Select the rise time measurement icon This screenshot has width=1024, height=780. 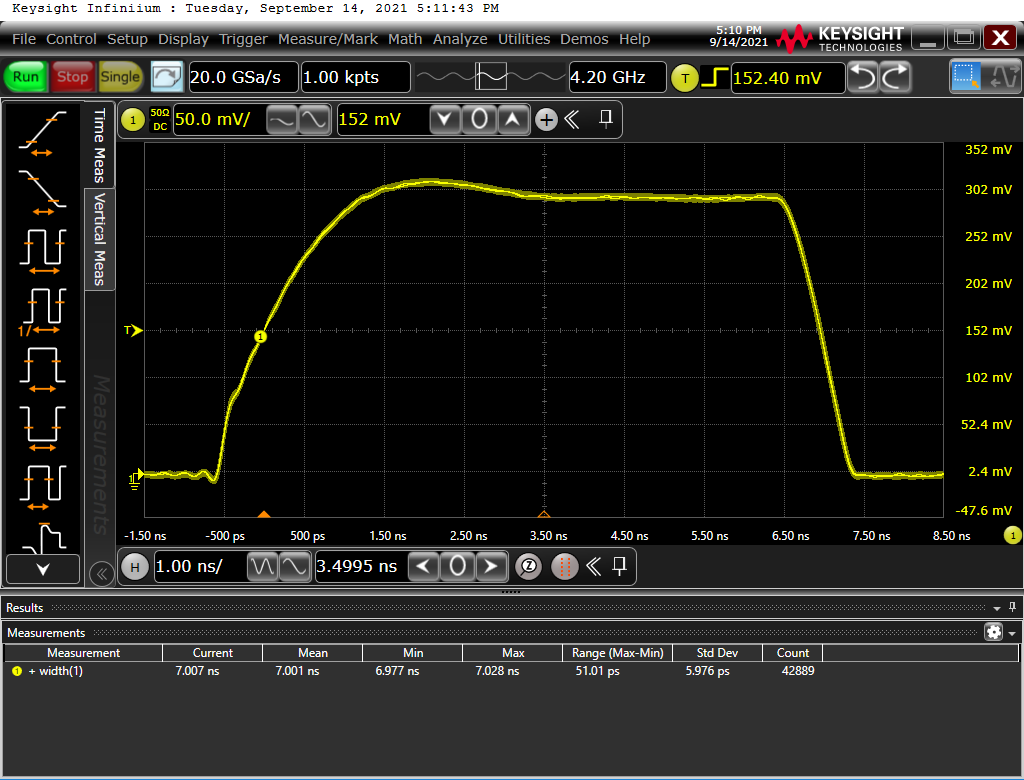tap(42, 132)
